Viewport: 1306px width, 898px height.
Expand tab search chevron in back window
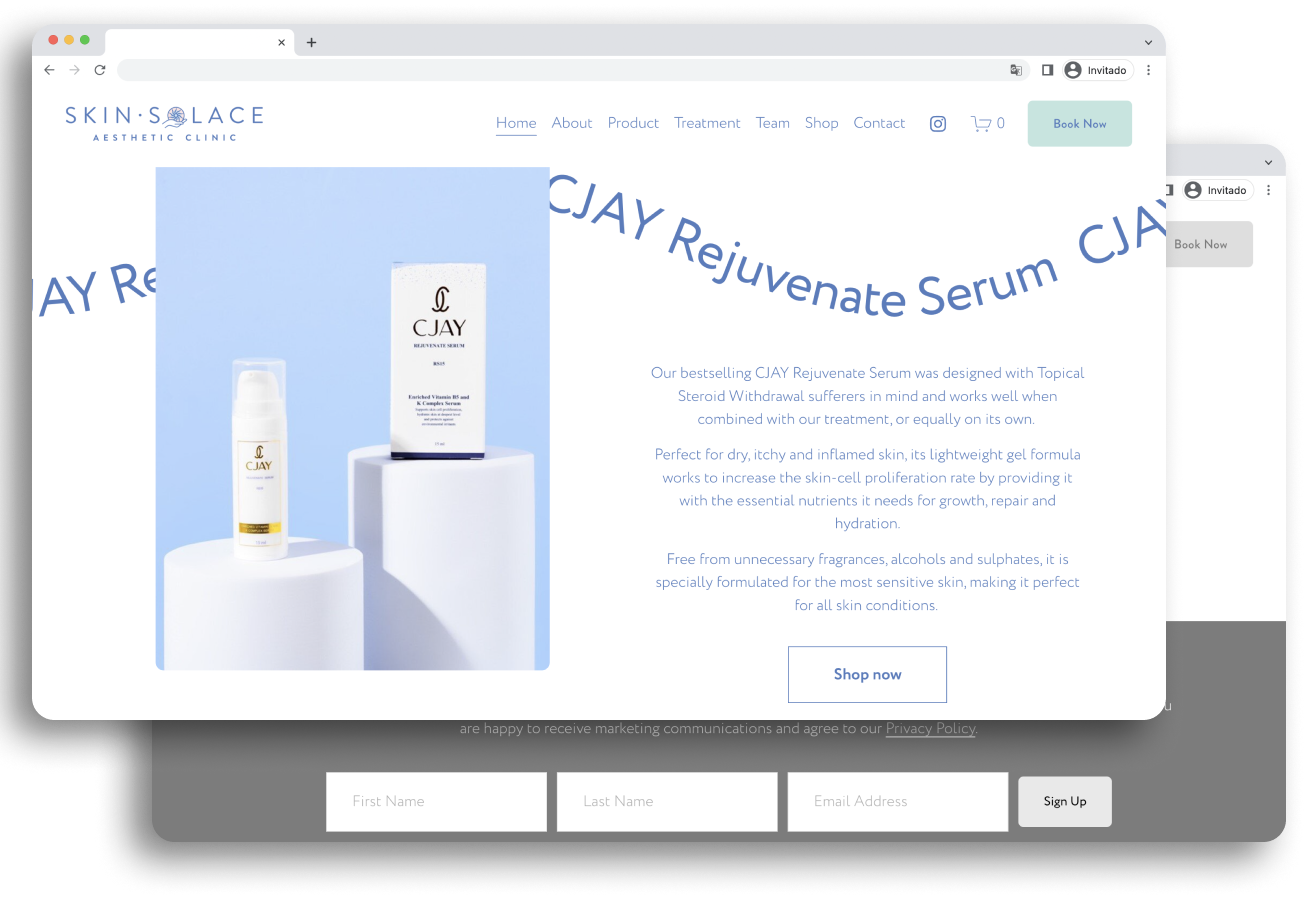click(x=1268, y=162)
